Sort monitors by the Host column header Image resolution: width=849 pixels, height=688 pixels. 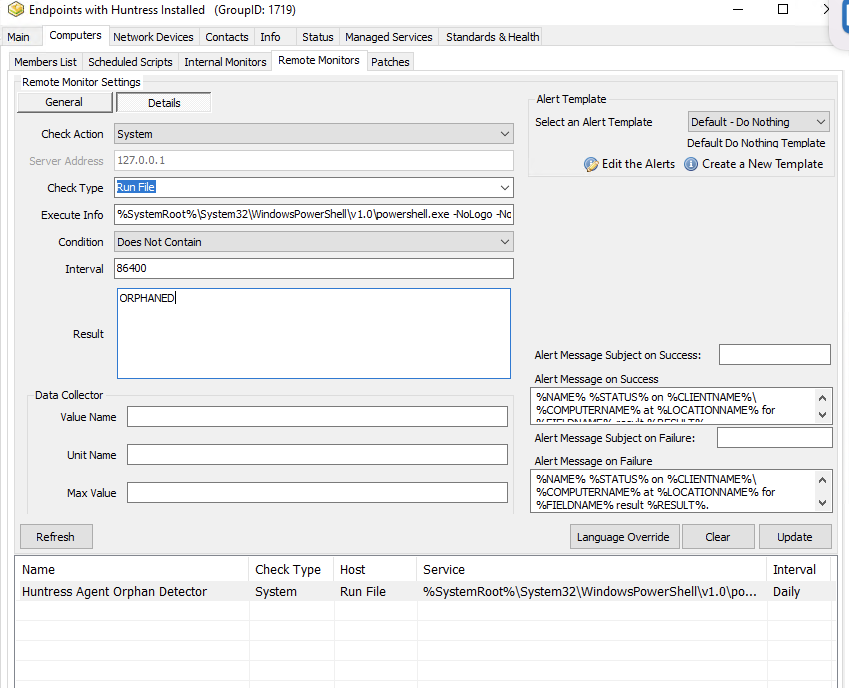(376, 569)
